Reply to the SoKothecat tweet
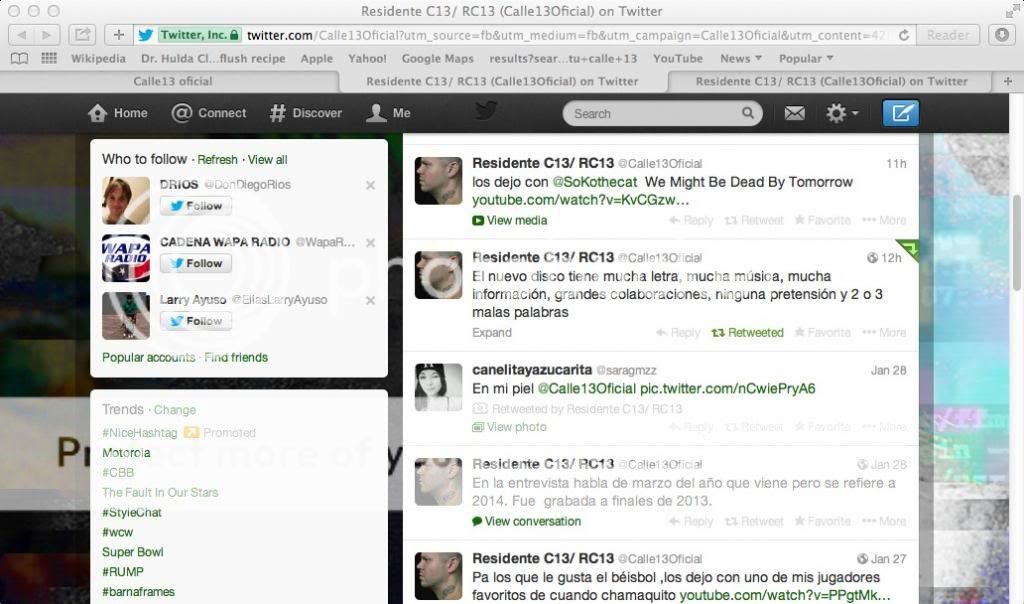 (x=691, y=221)
